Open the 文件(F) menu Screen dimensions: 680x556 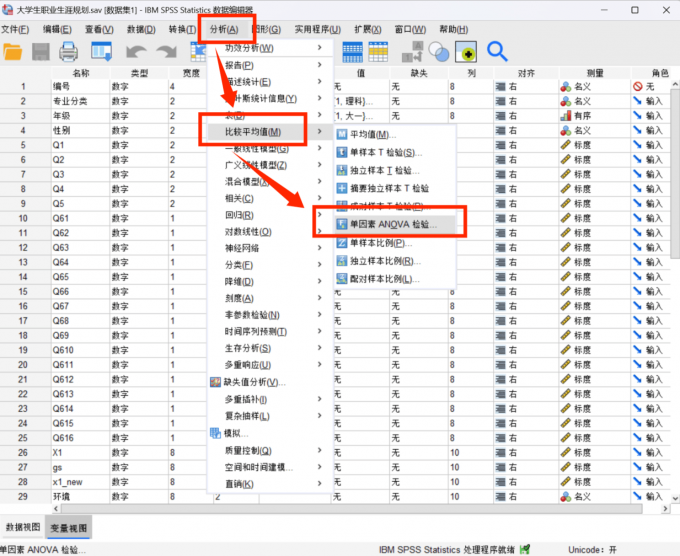point(15,29)
